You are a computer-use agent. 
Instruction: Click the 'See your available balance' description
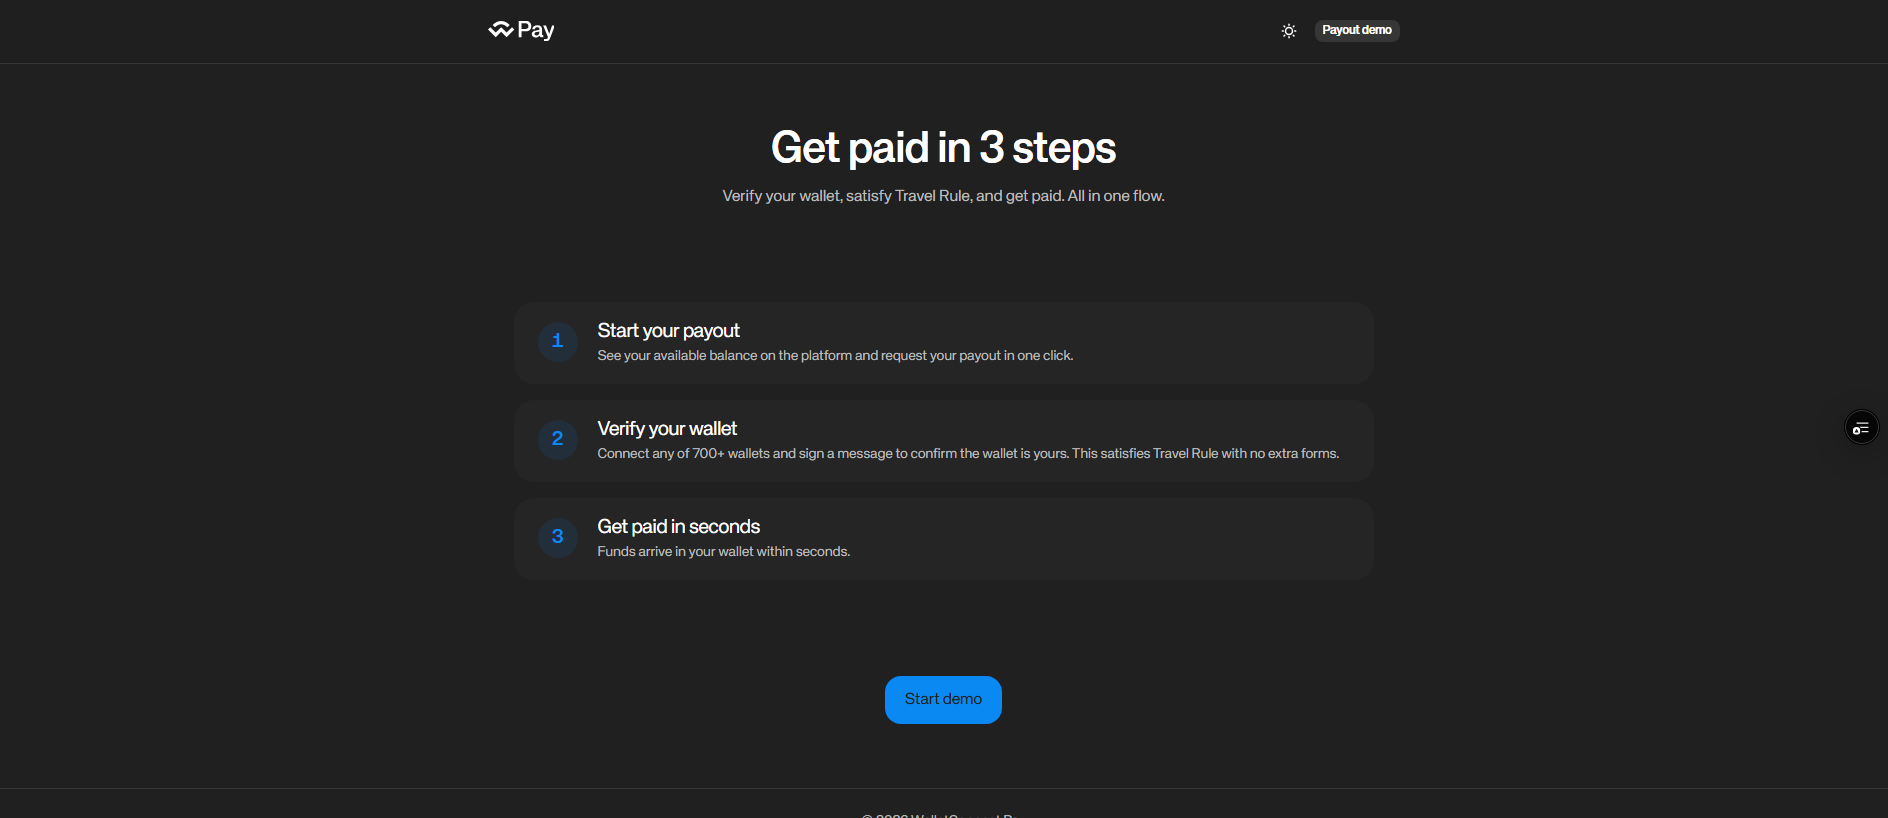click(835, 356)
